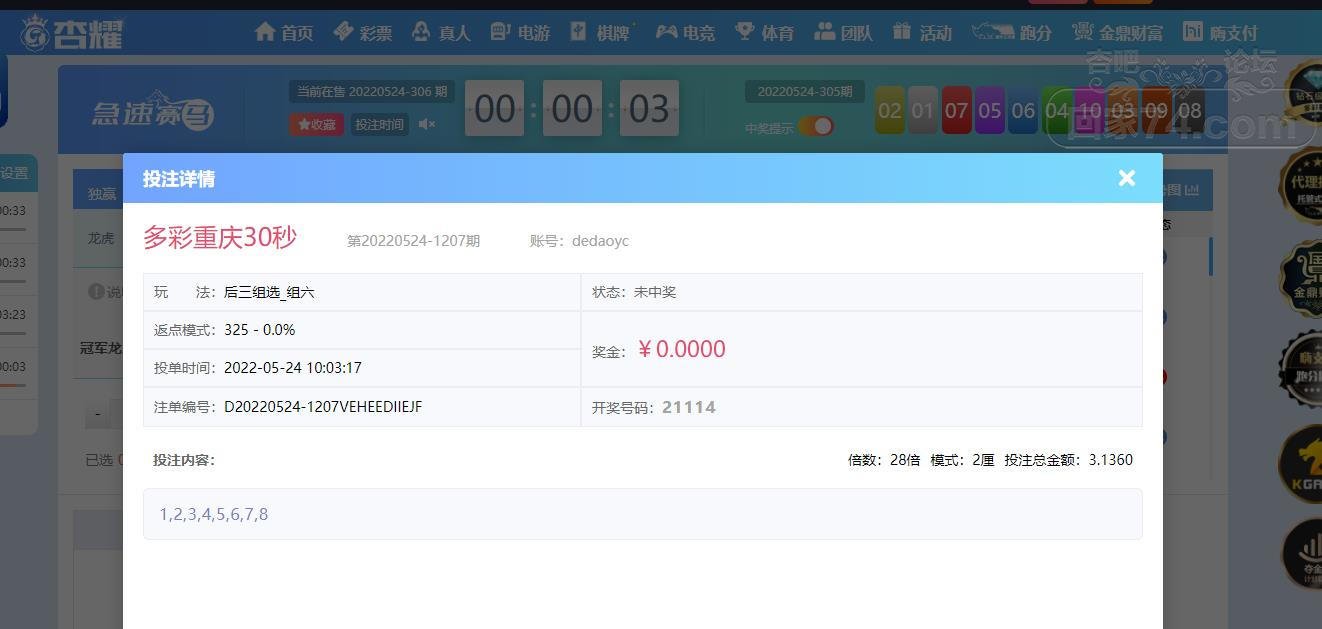Click the issue 第20220524-1207期 text

click(413, 241)
